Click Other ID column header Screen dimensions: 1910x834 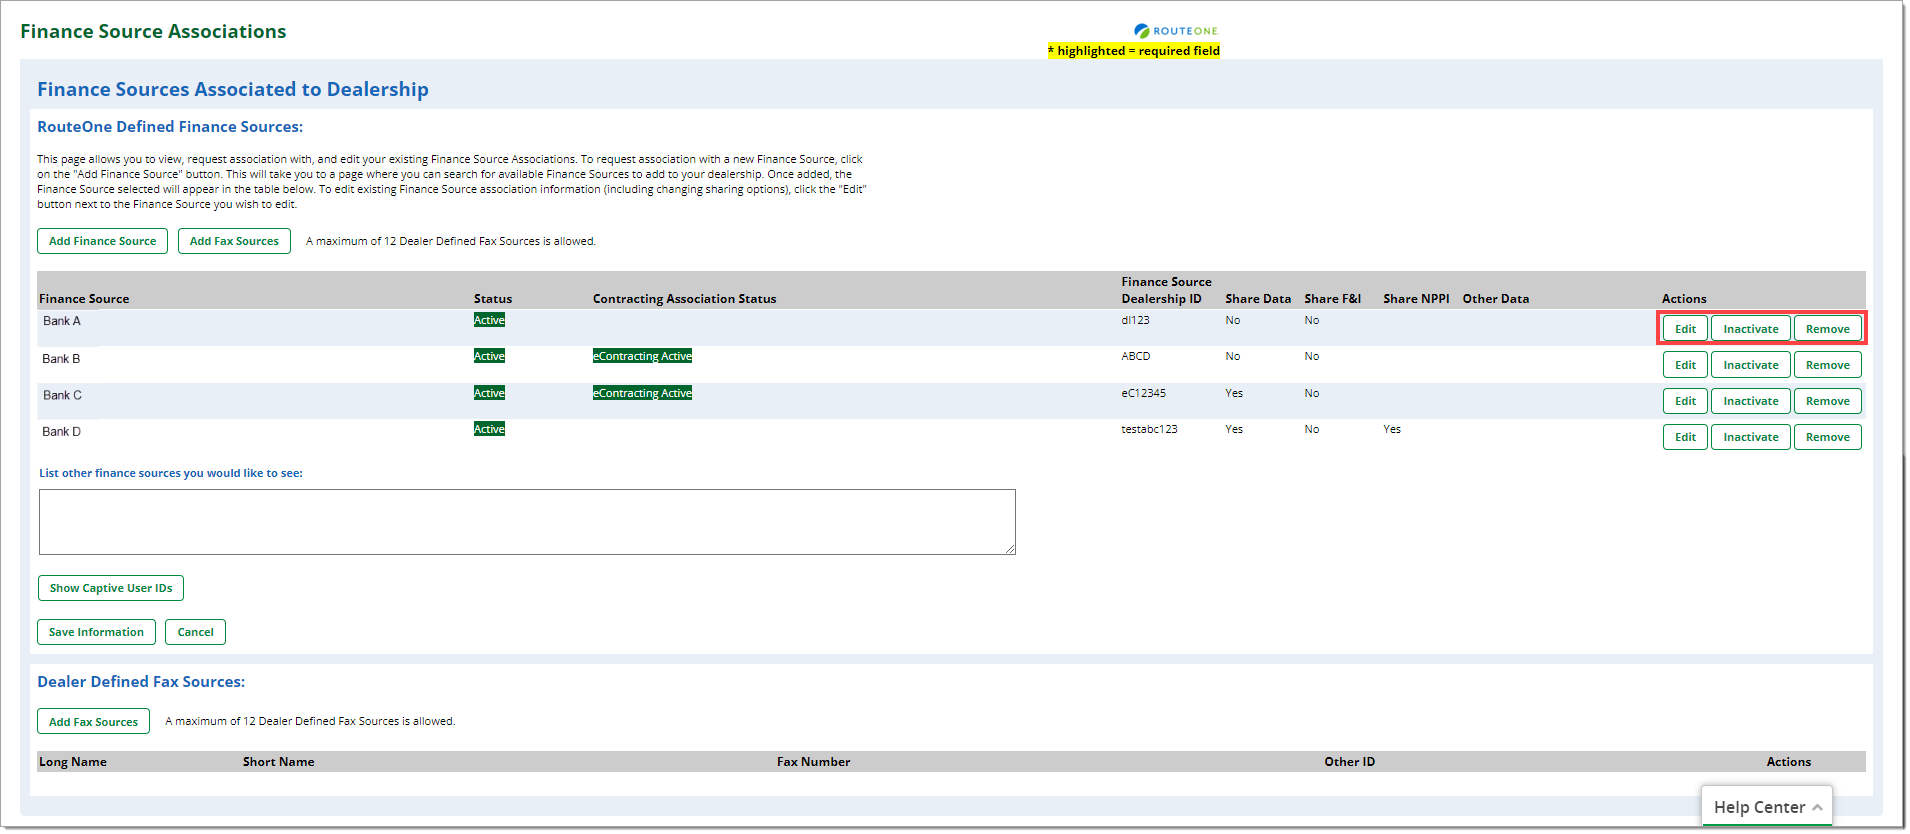click(x=1349, y=762)
